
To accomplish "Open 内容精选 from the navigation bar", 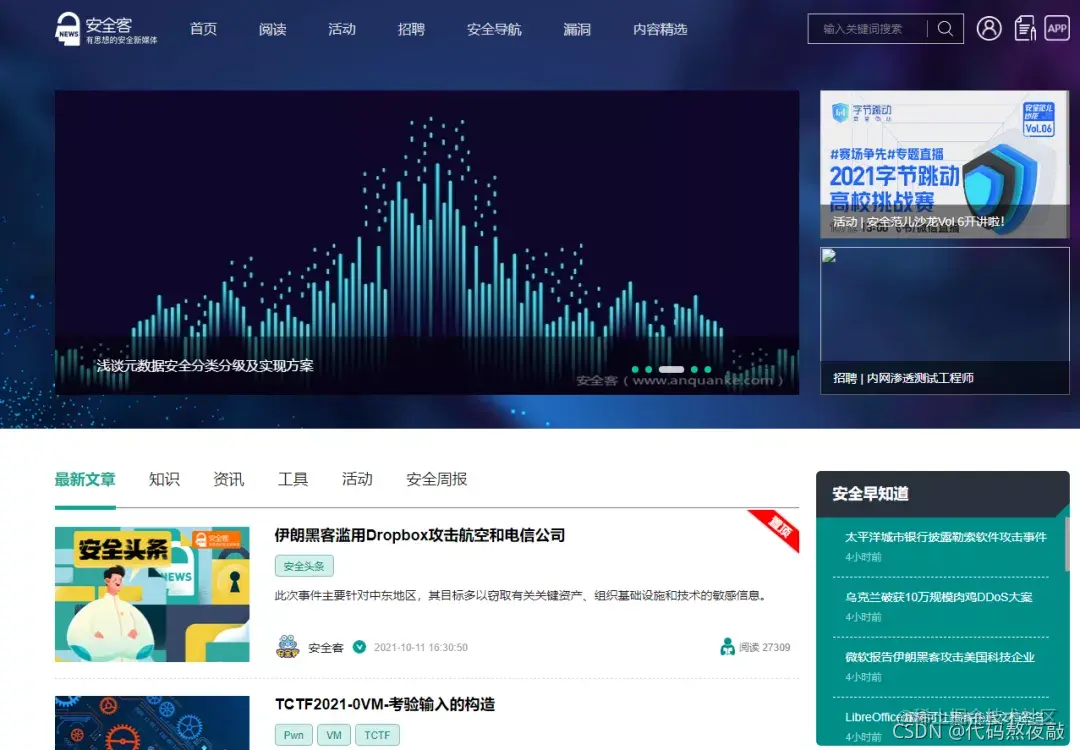I will pyautogui.click(x=659, y=29).
